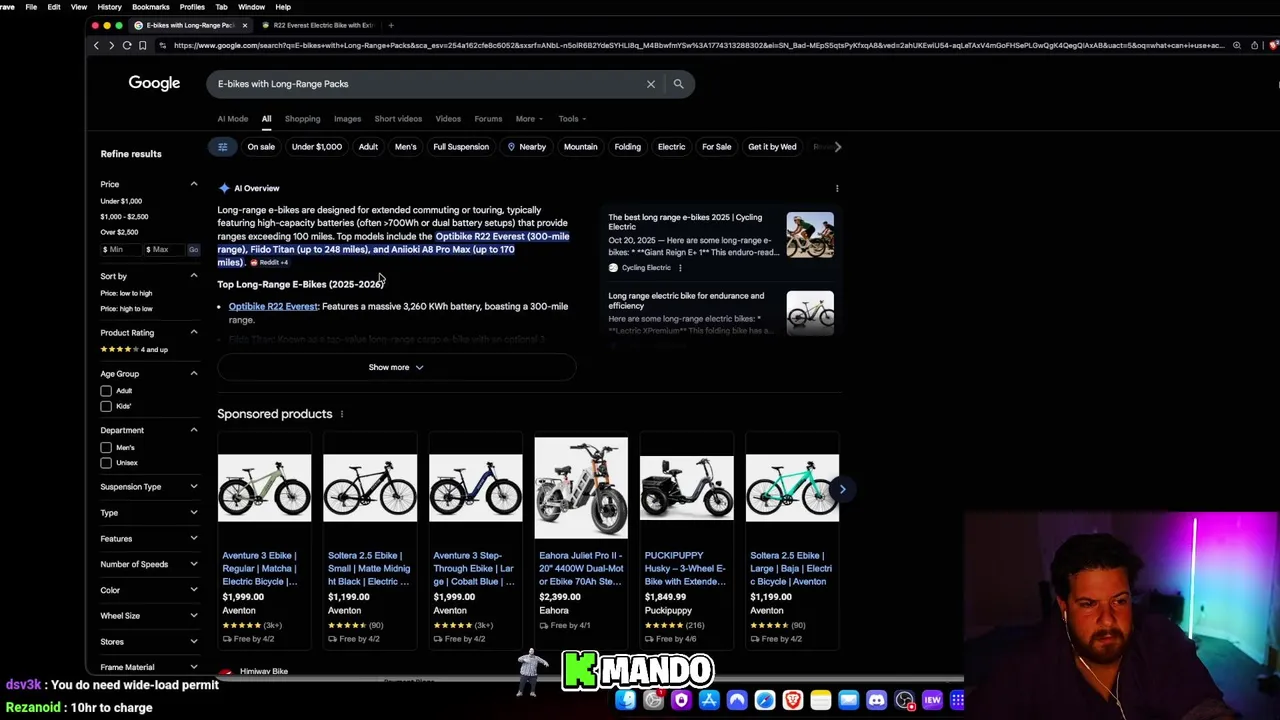Open Mail from the dock

click(849, 700)
